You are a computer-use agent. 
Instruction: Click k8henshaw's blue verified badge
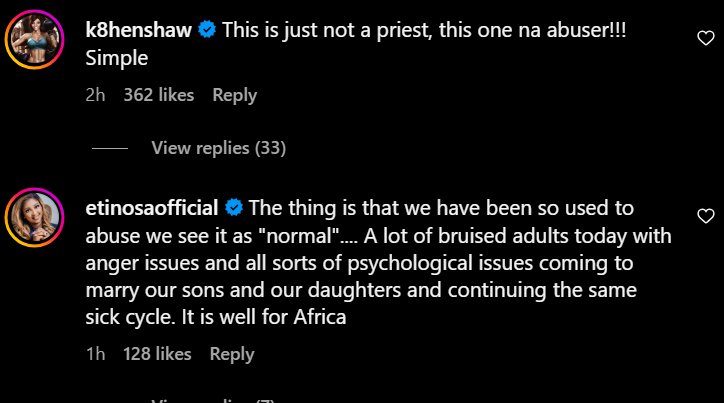click(x=207, y=30)
